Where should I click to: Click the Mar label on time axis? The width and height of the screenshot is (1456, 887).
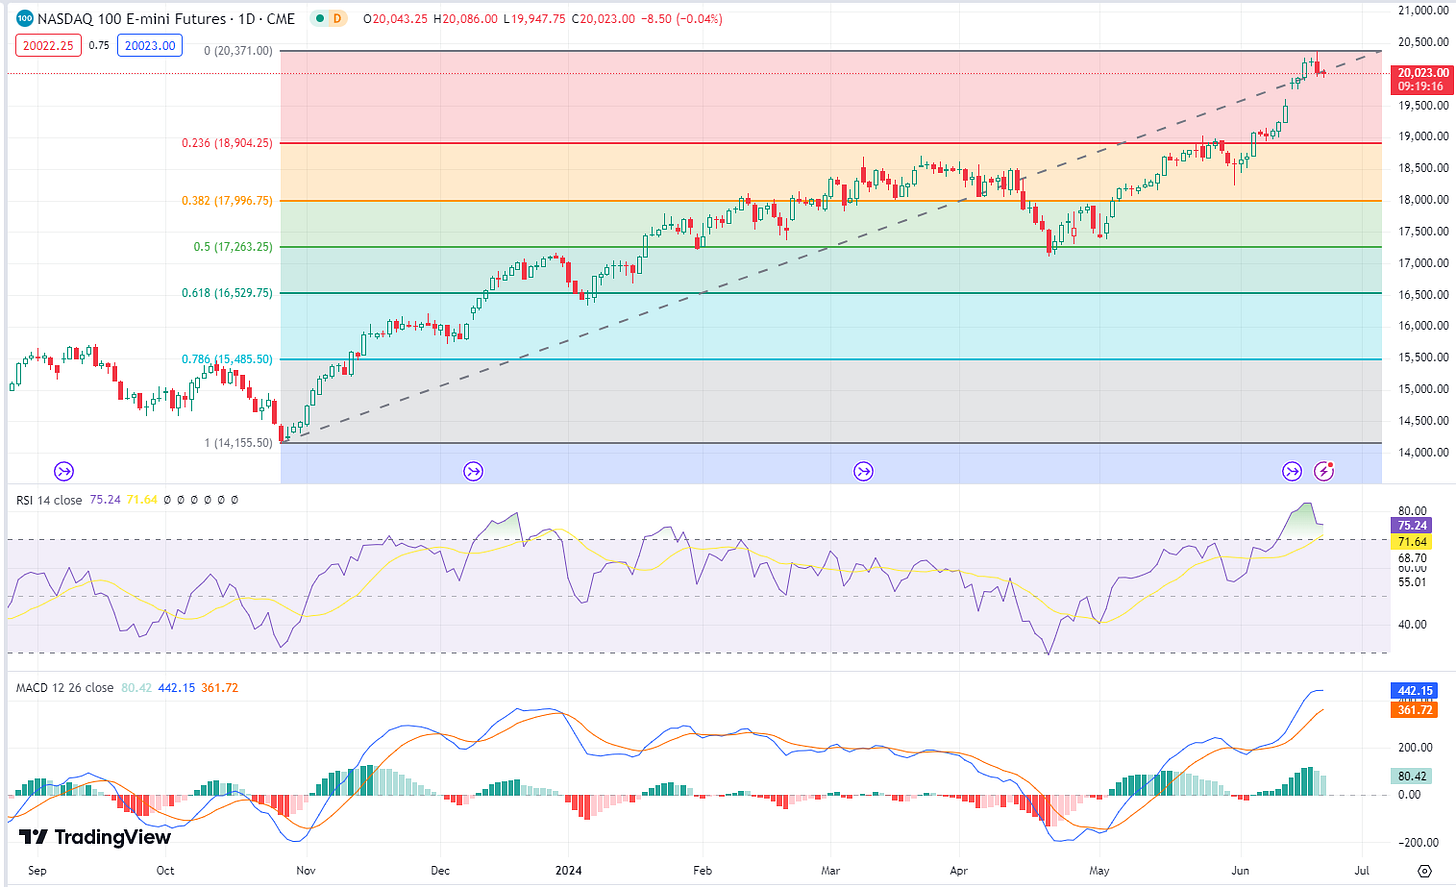coord(830,871)
